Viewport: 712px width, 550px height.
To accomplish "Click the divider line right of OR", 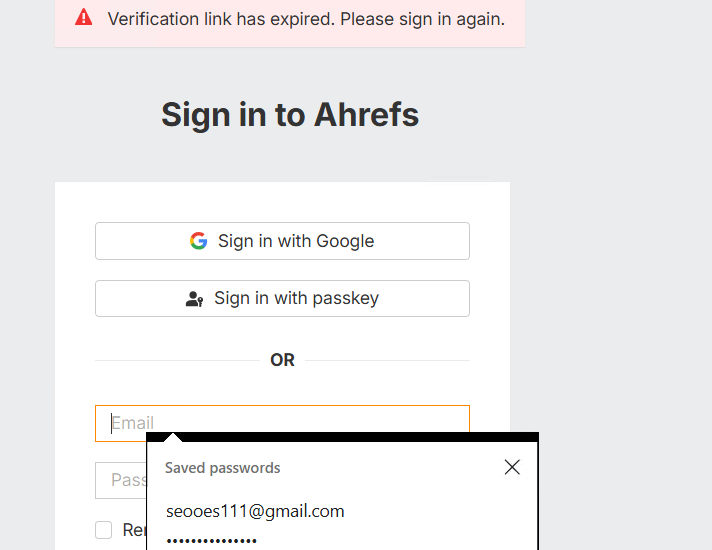I will [388, 360].
